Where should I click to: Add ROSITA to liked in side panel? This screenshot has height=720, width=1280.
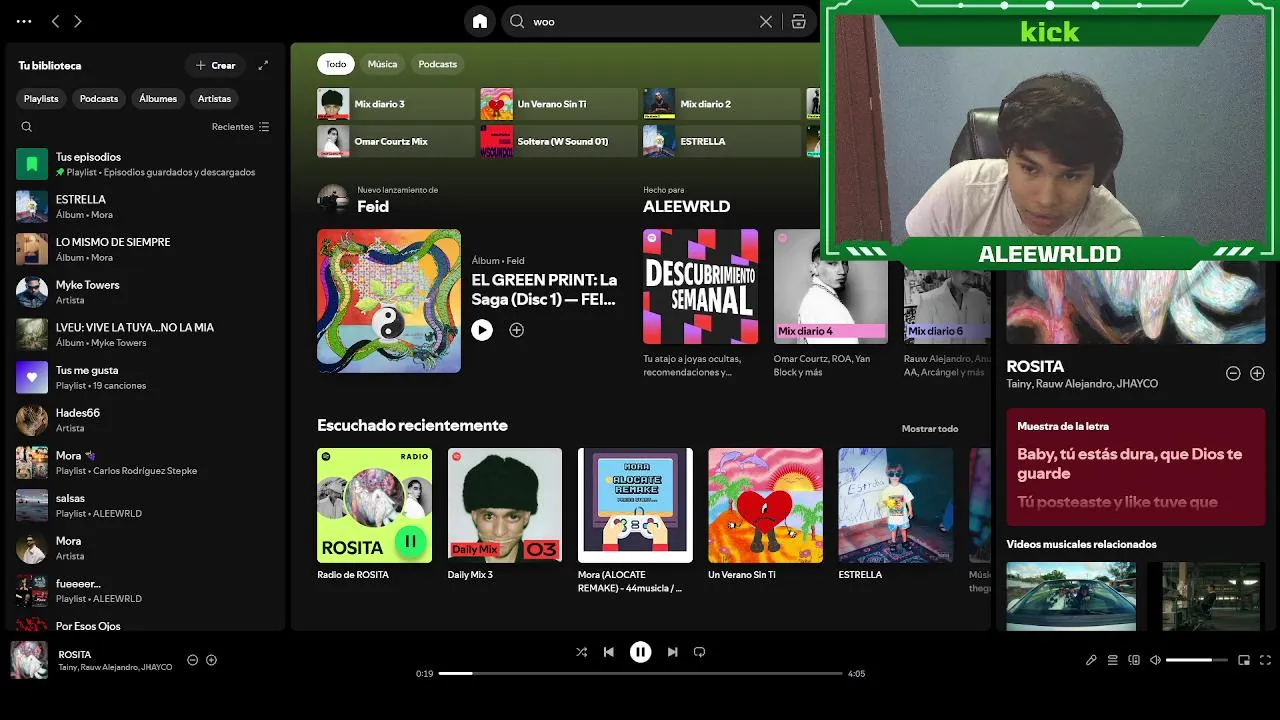1257,373
